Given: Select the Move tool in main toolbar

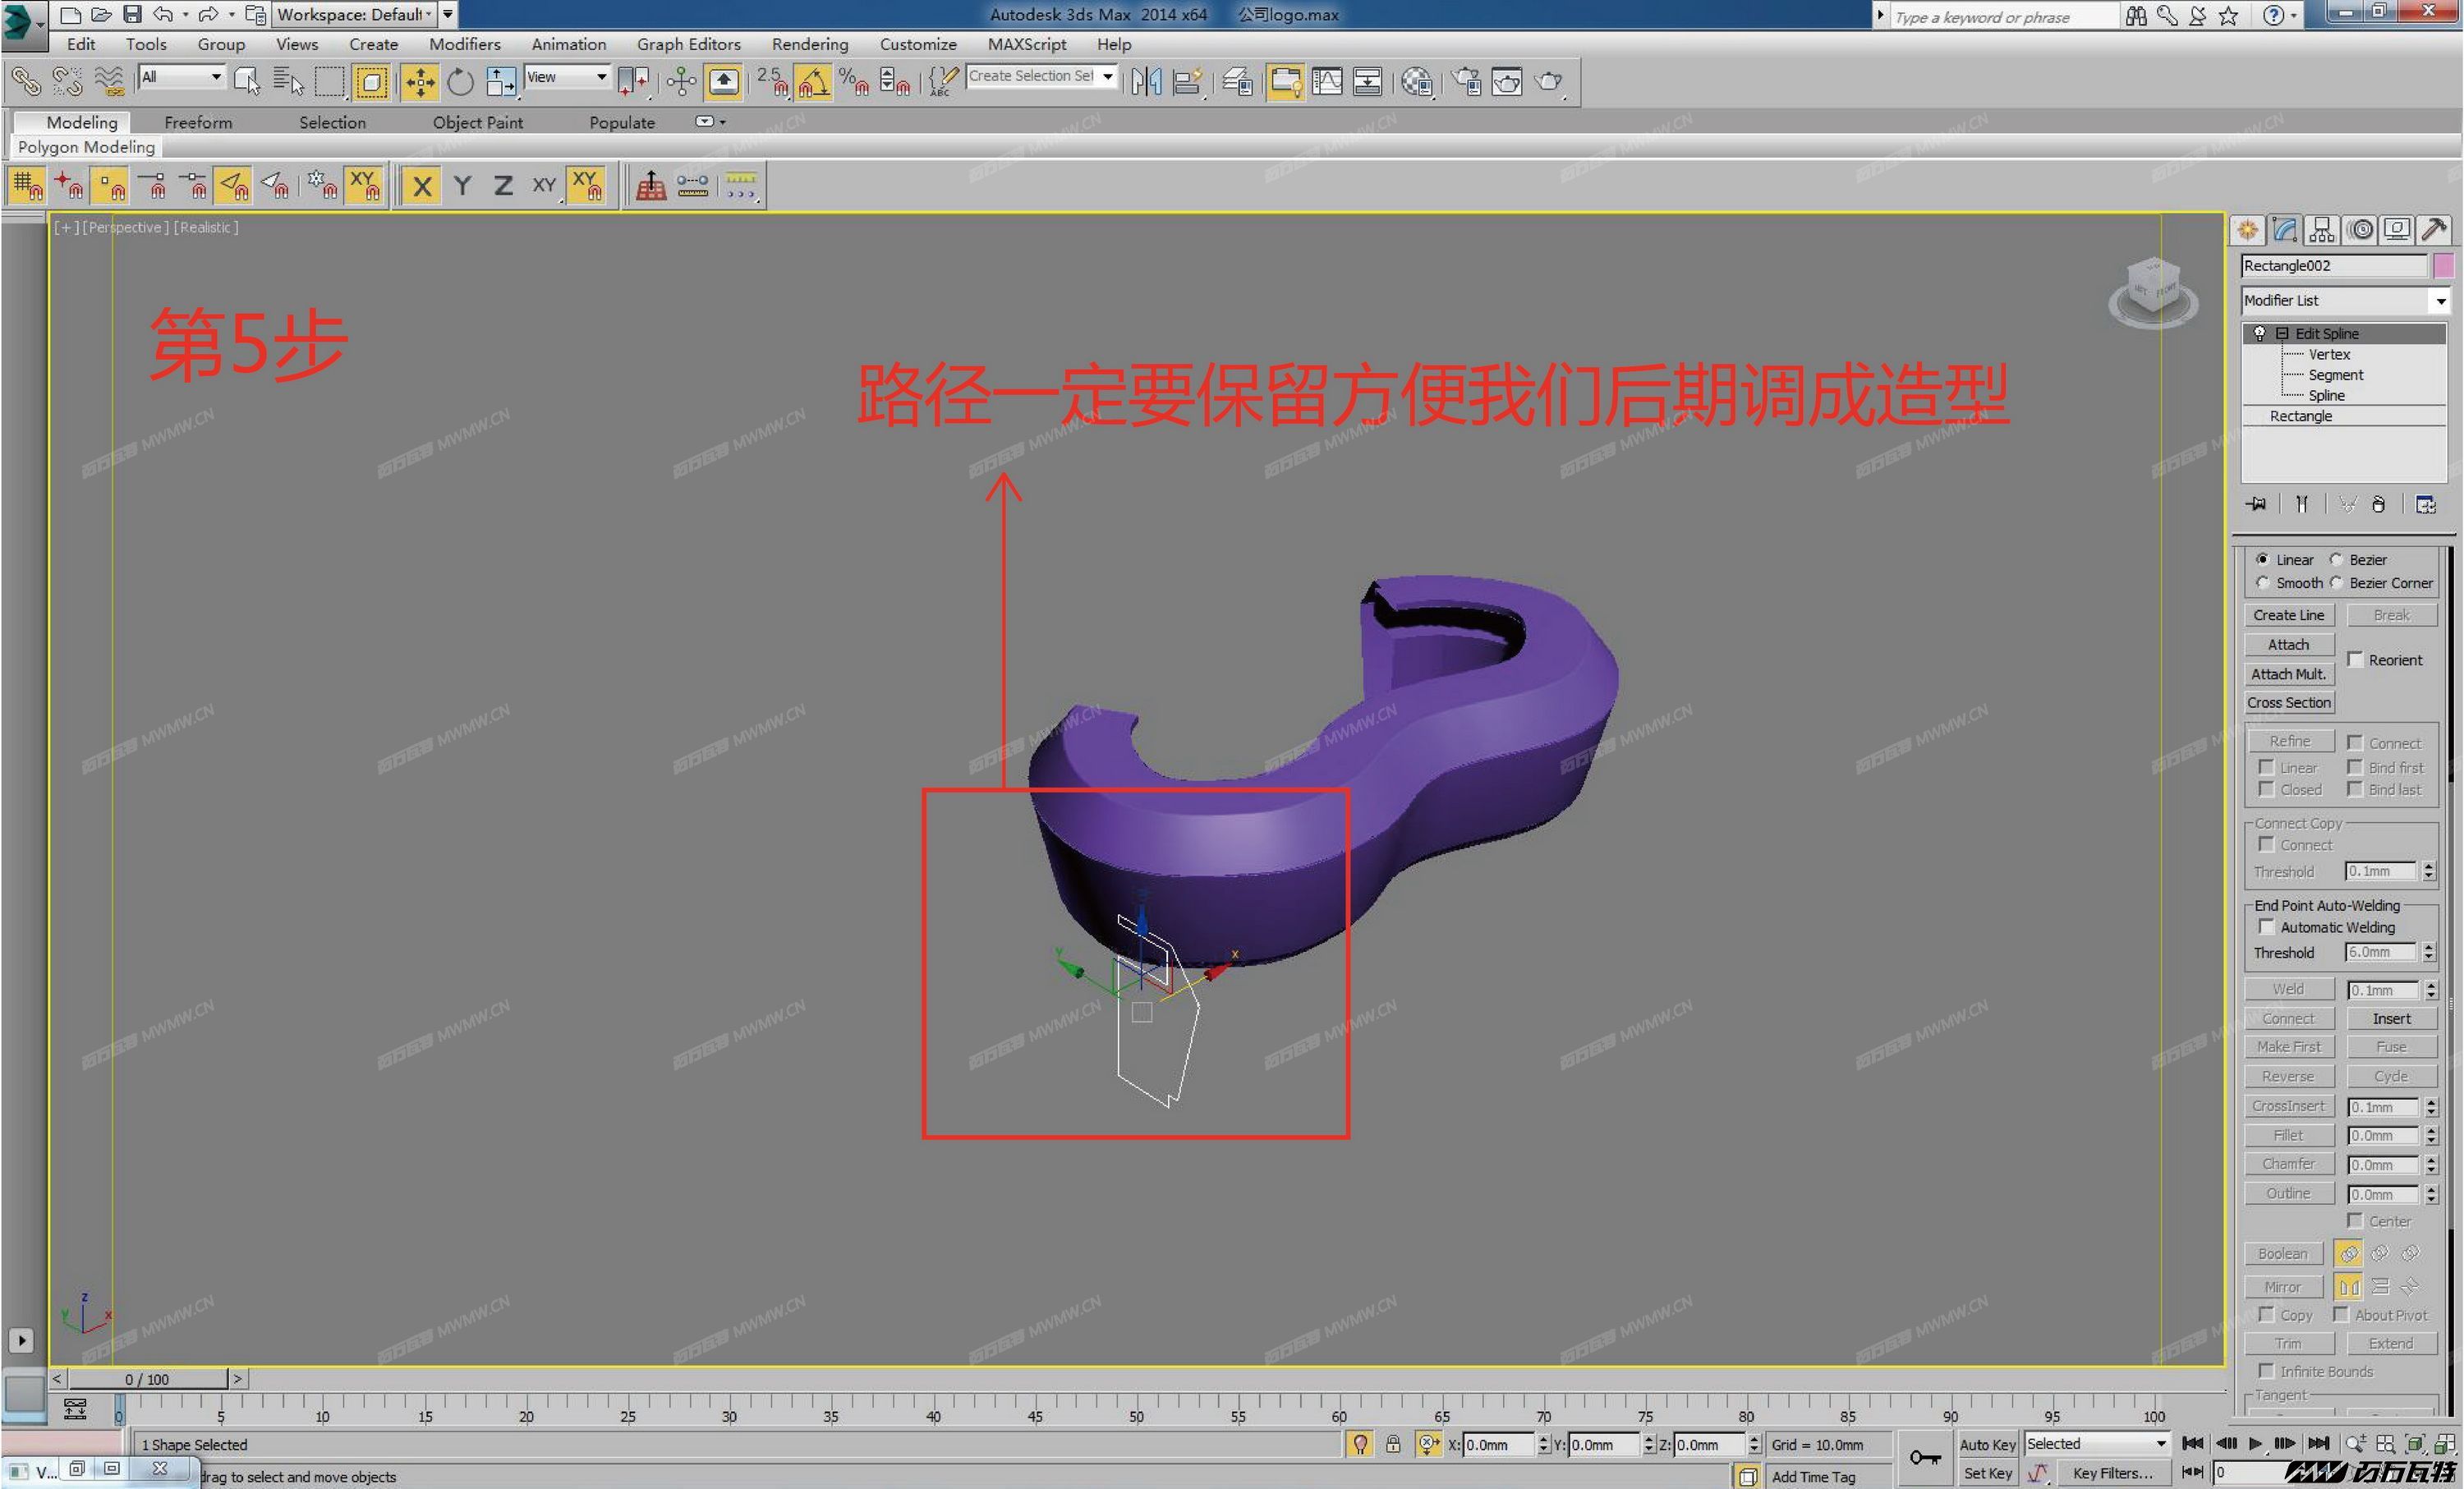Looking at the screenshot, I should 420,81.
